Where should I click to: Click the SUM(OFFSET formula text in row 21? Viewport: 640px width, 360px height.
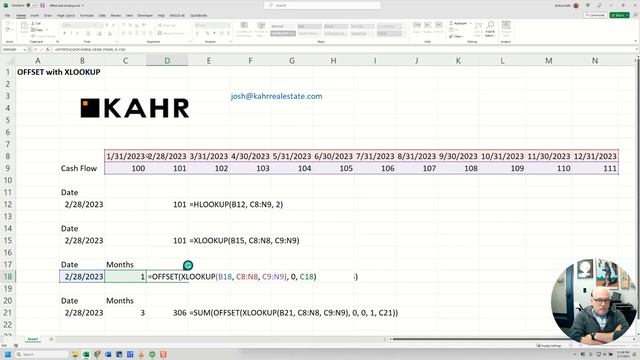294,313
